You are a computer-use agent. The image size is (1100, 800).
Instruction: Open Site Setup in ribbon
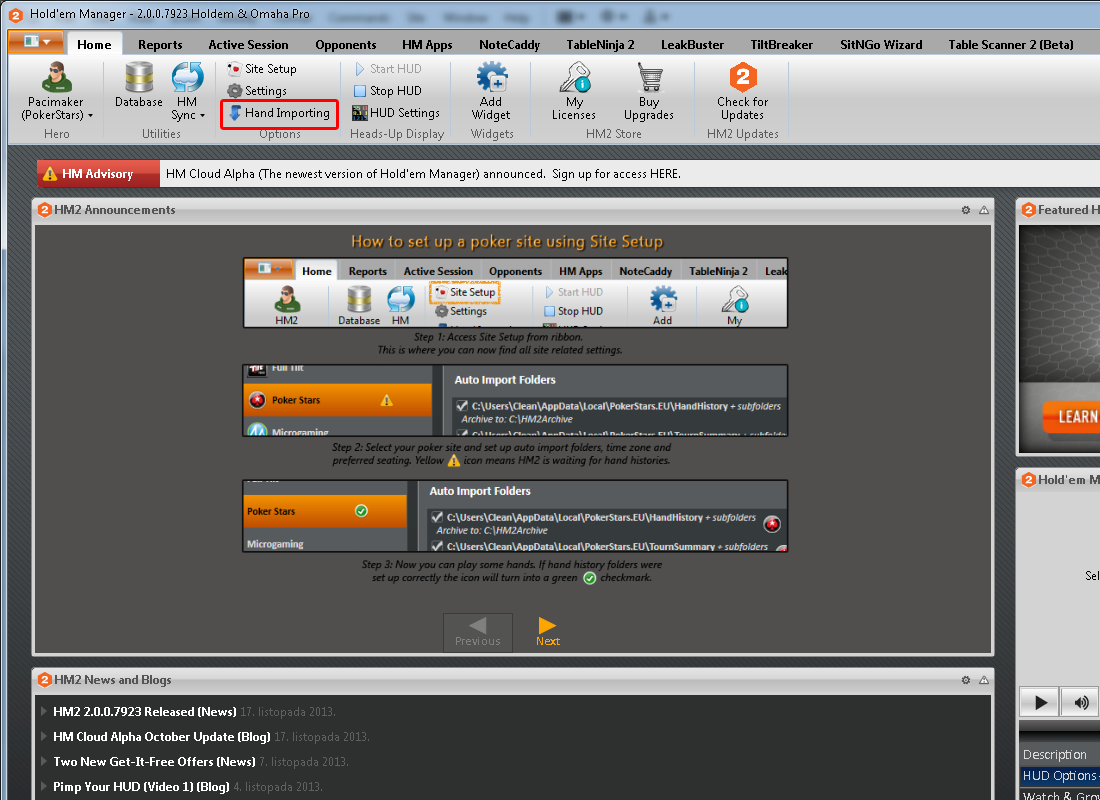pyautogui.click(x=262, y=69)
